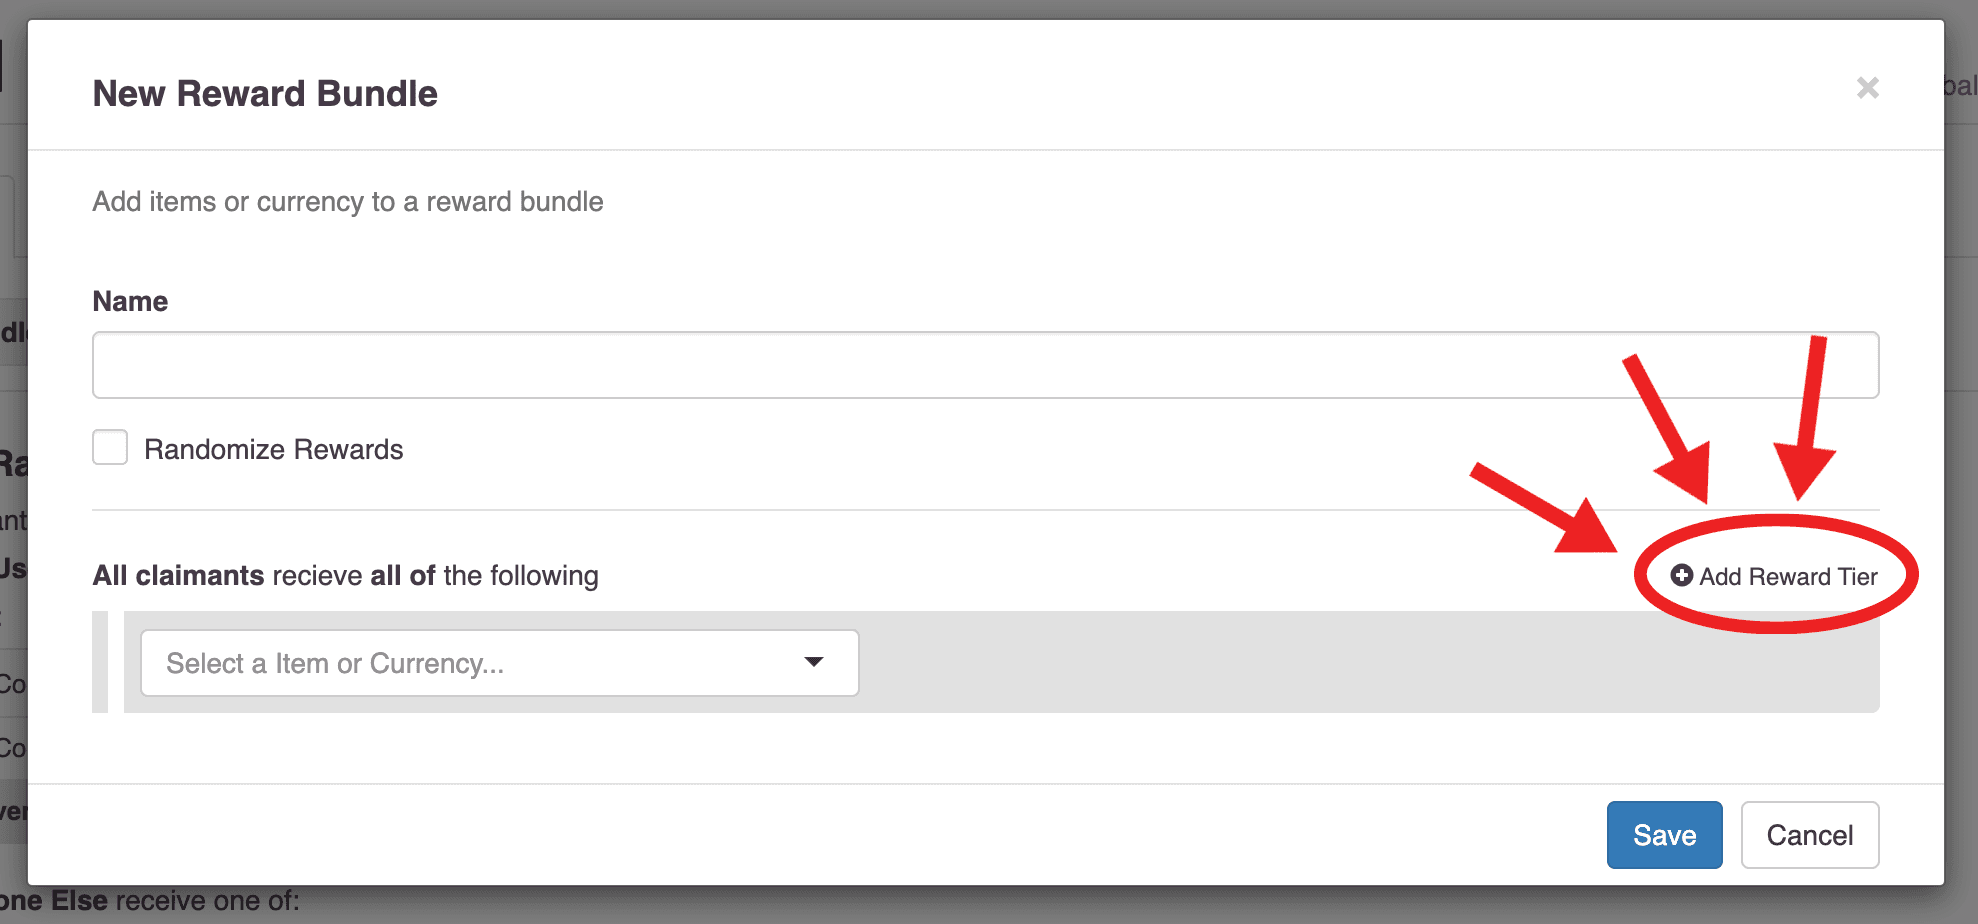The width and height of the screenshot is (1978, 924).
Task: Click the bold 'all of' text in tier heading
Action: (403, 576)
